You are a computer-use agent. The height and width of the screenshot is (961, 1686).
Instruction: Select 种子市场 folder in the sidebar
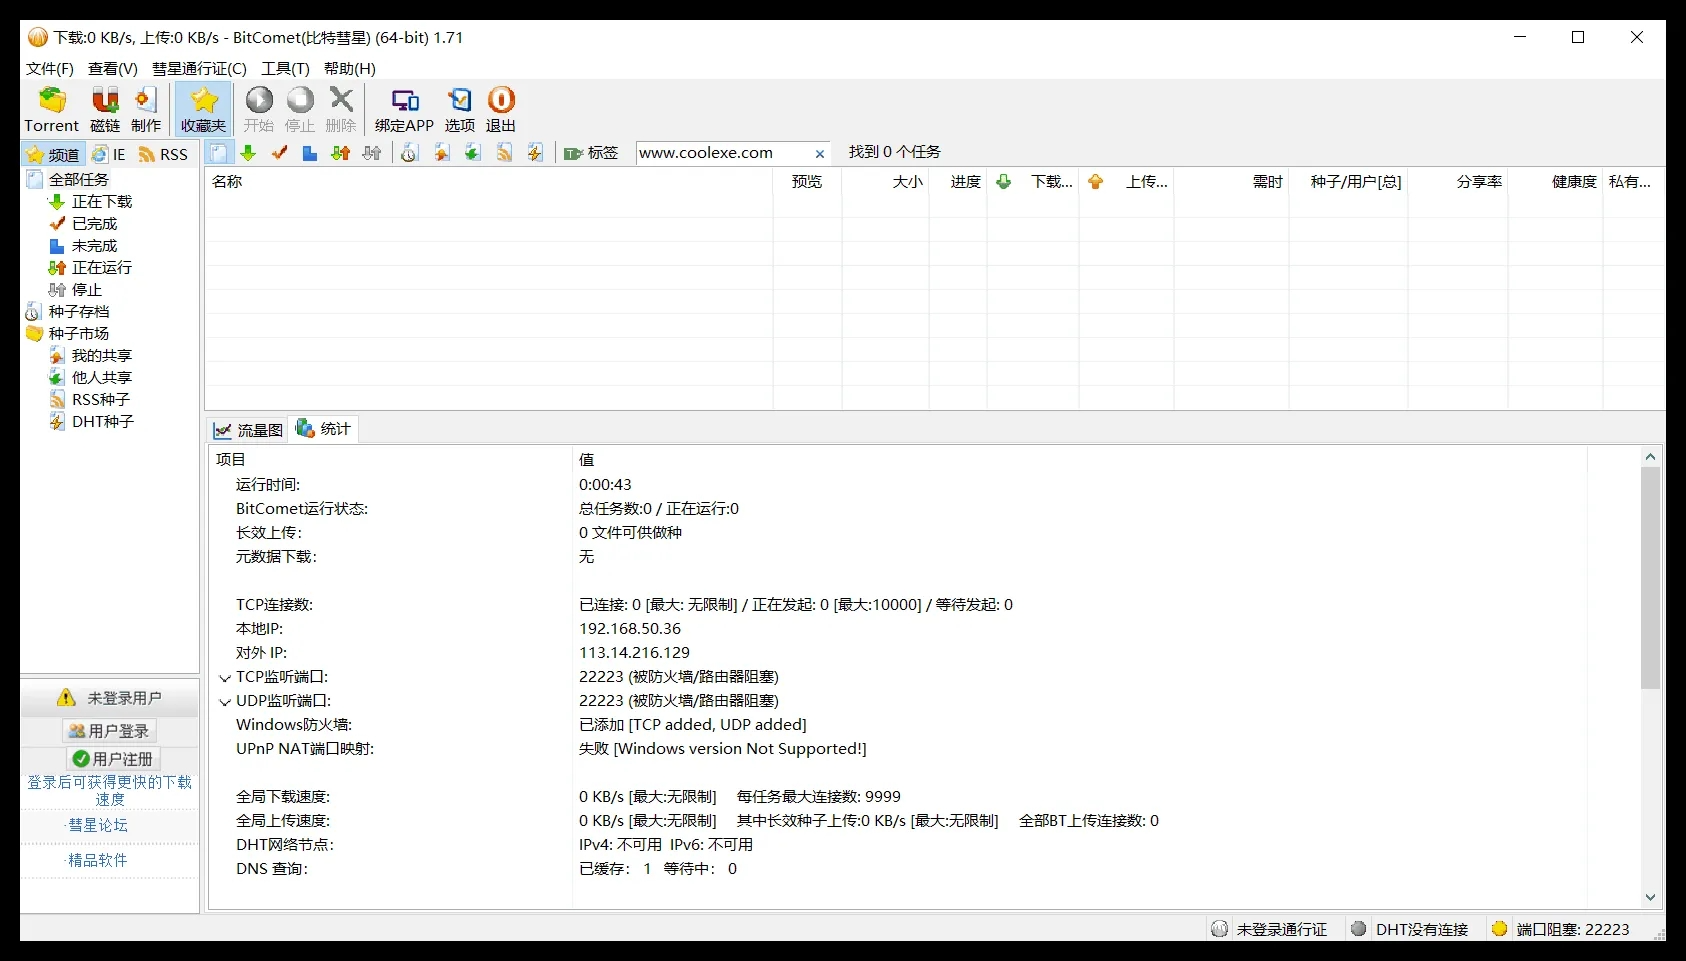tap(79, 334)
